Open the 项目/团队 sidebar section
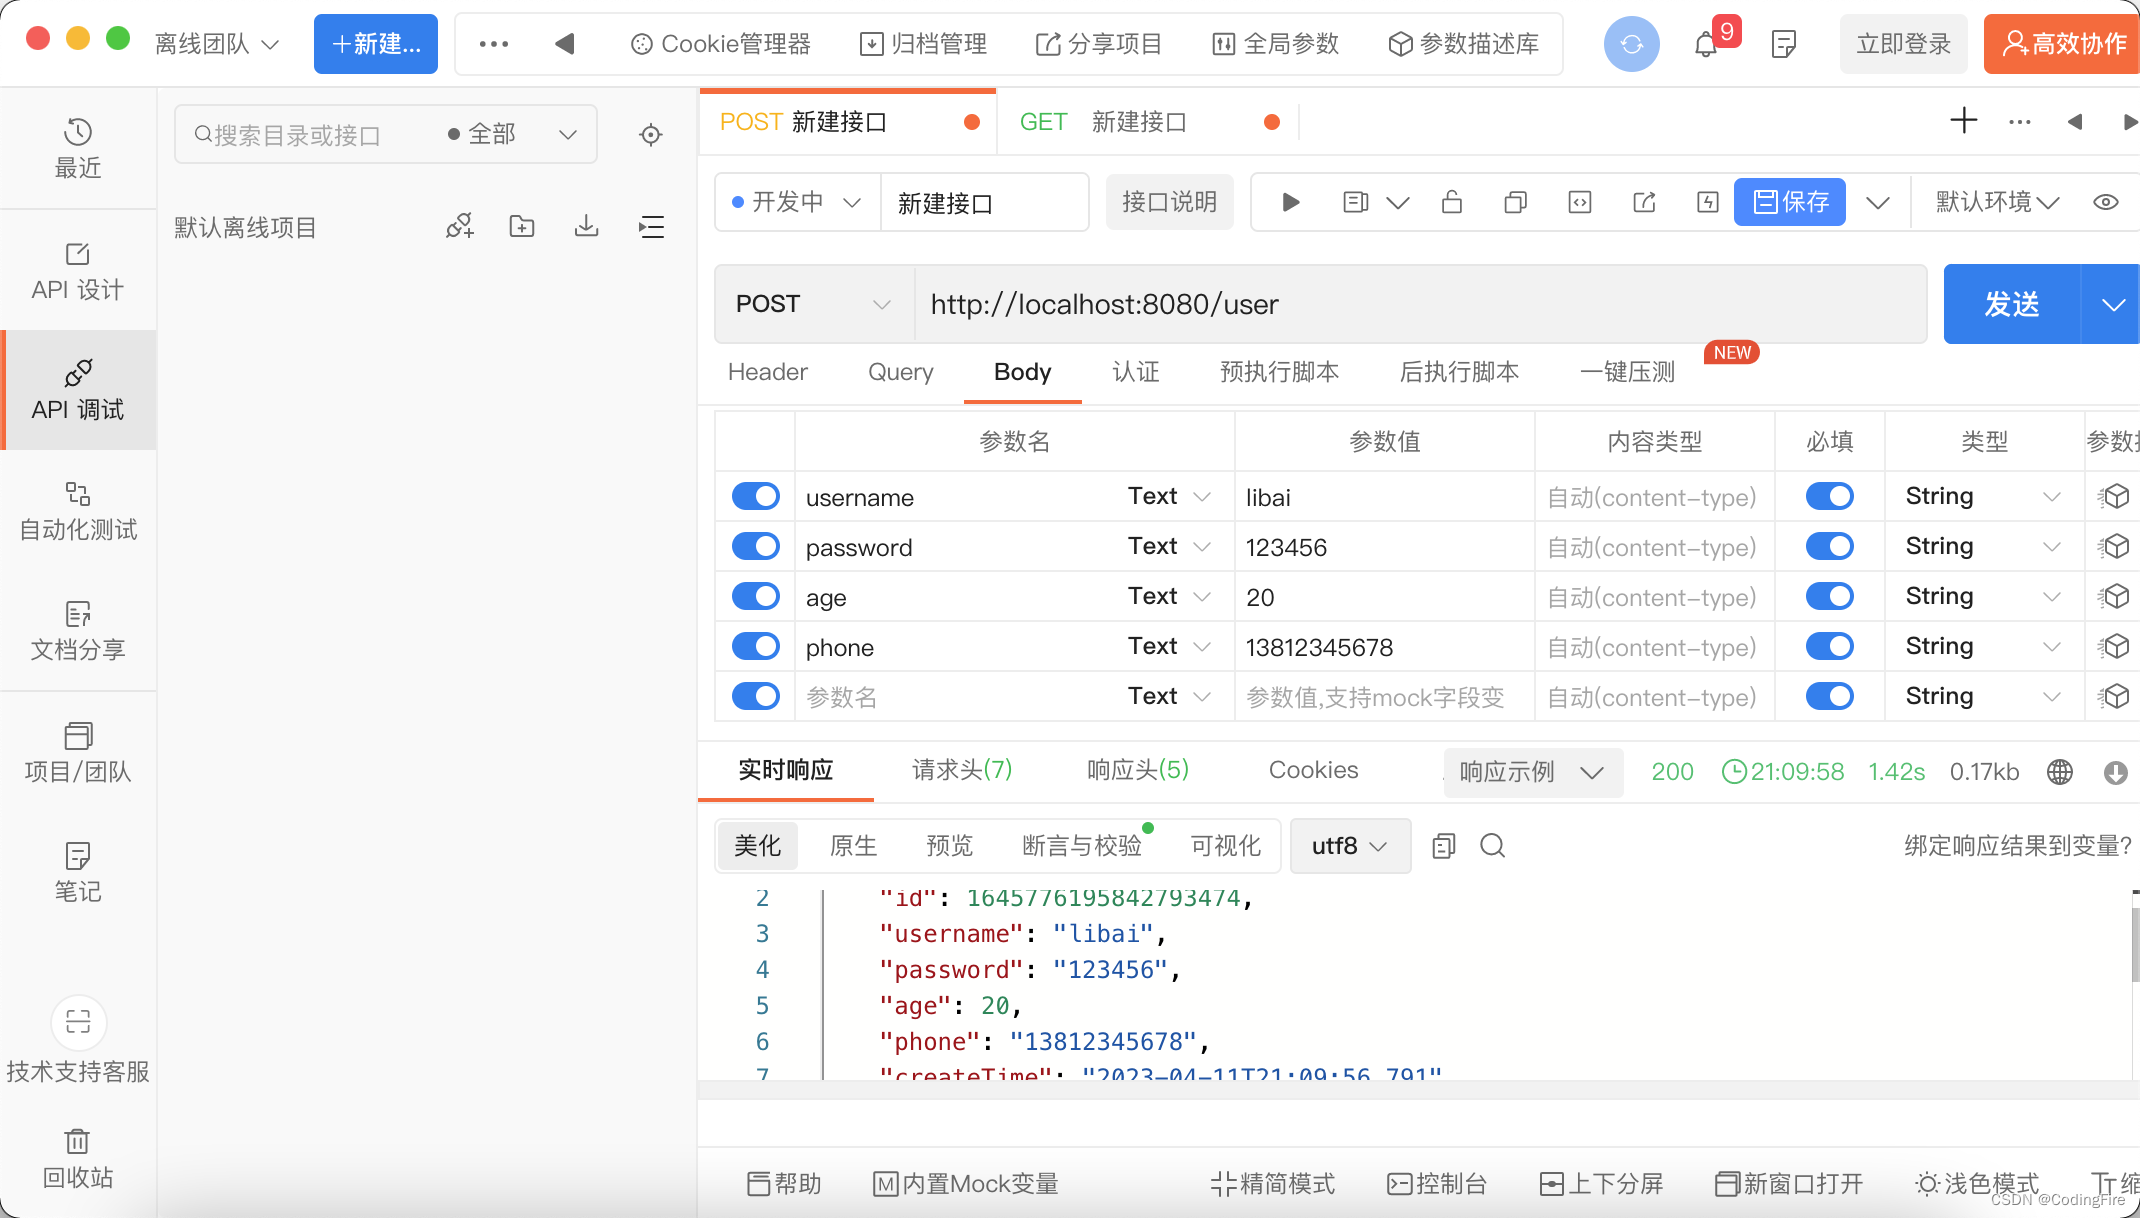 tap(78, 753)
